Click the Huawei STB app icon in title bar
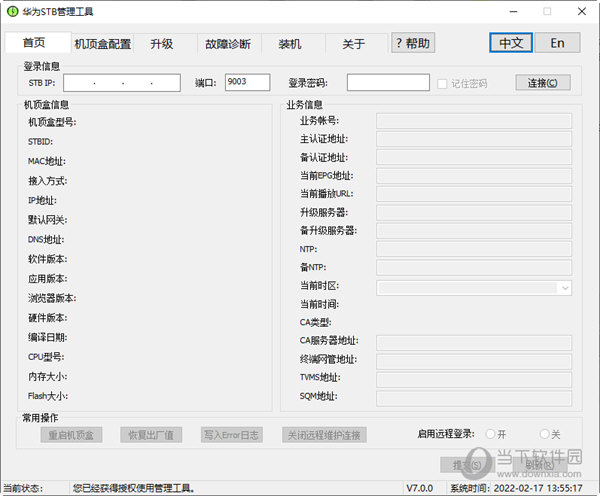The image size is (600, 496). [12, 12]
